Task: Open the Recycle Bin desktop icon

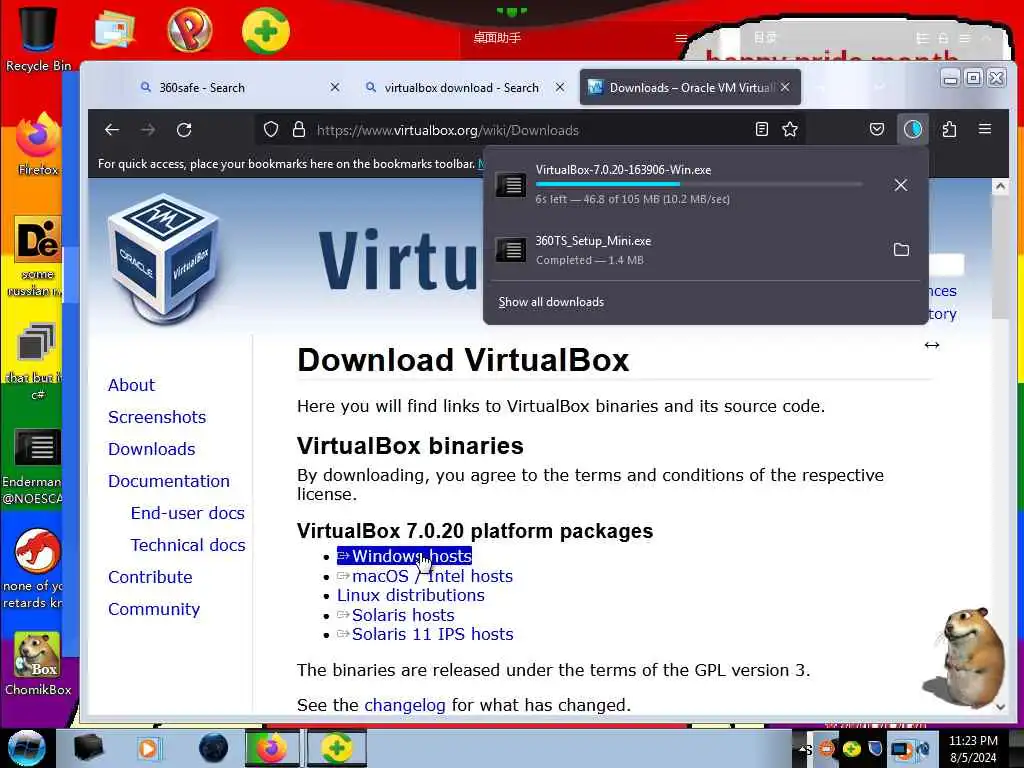Action: point(39,38)
